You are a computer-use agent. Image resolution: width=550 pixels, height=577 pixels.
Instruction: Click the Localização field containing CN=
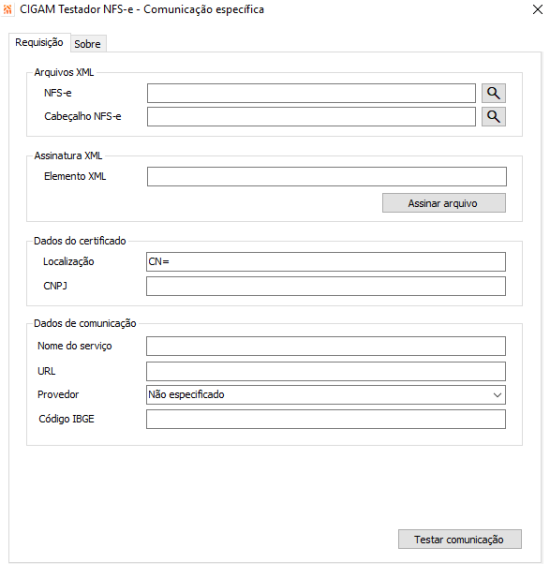326,262
